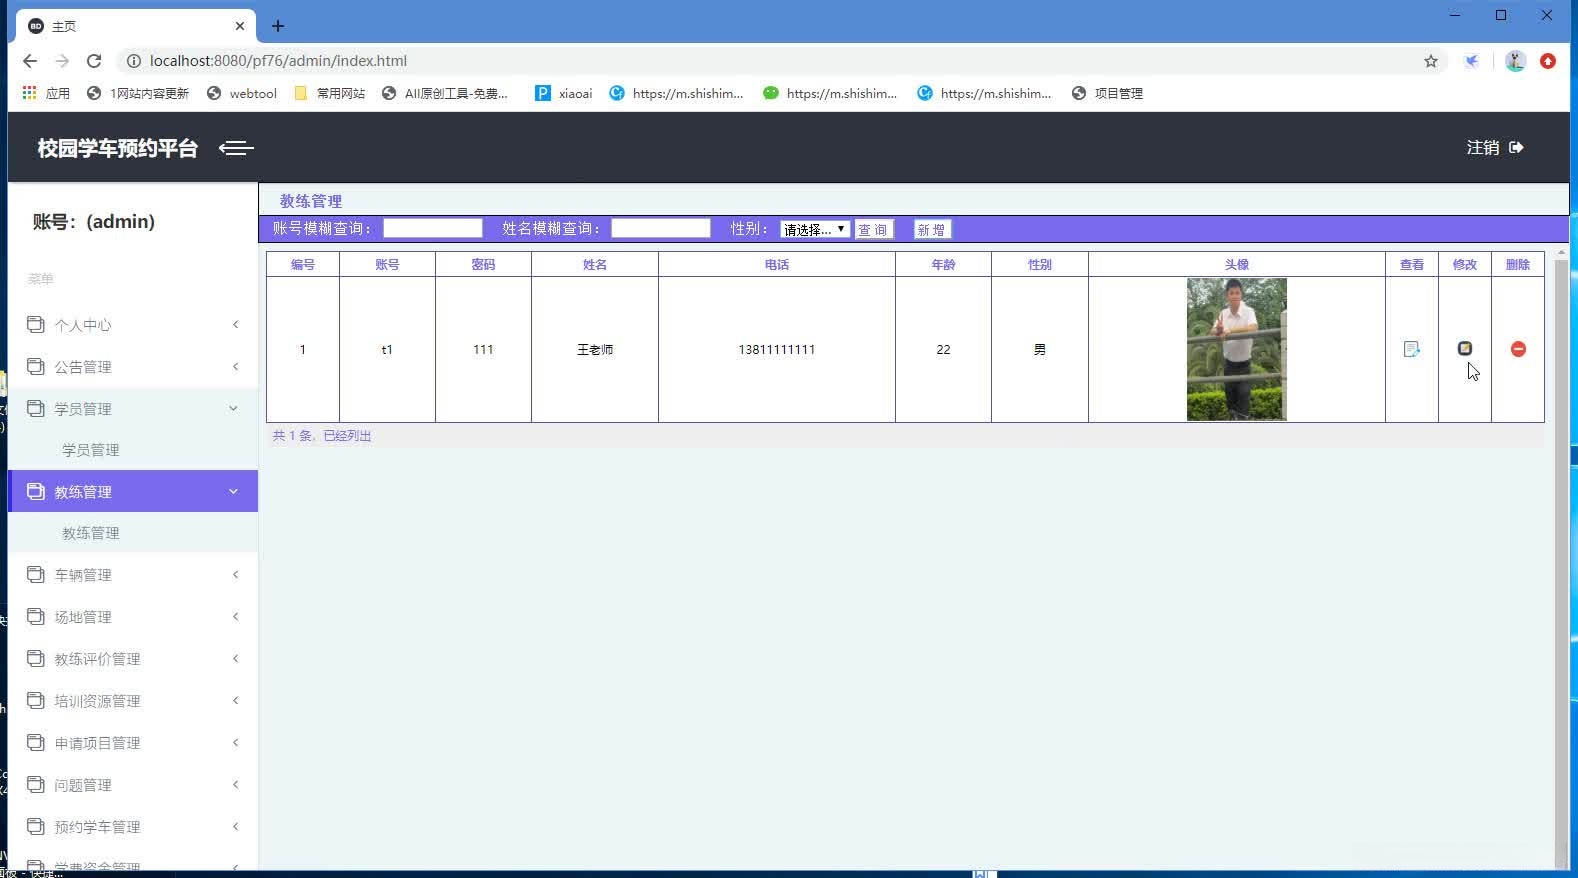Open the browser profile avatar

1515,61
